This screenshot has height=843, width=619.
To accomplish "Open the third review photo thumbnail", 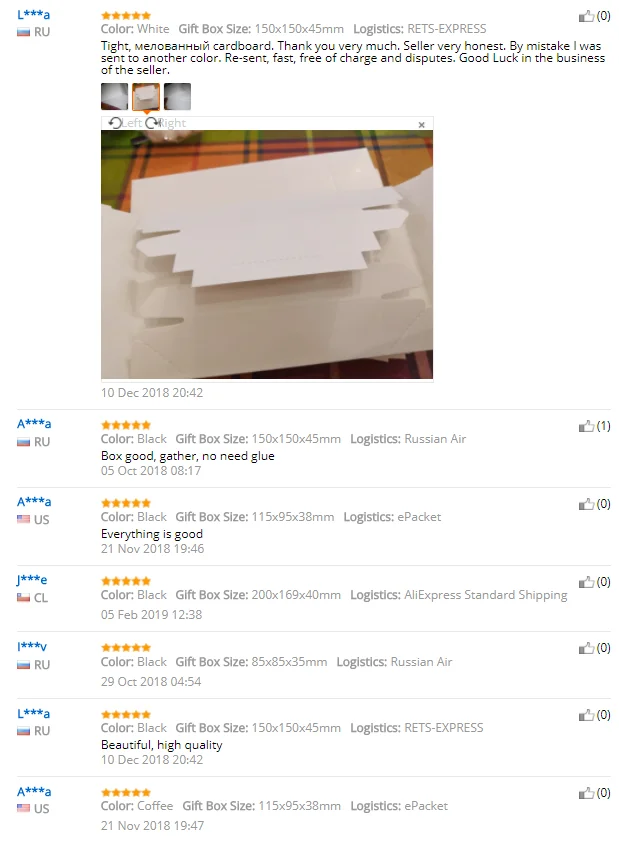I will (177, 96).
